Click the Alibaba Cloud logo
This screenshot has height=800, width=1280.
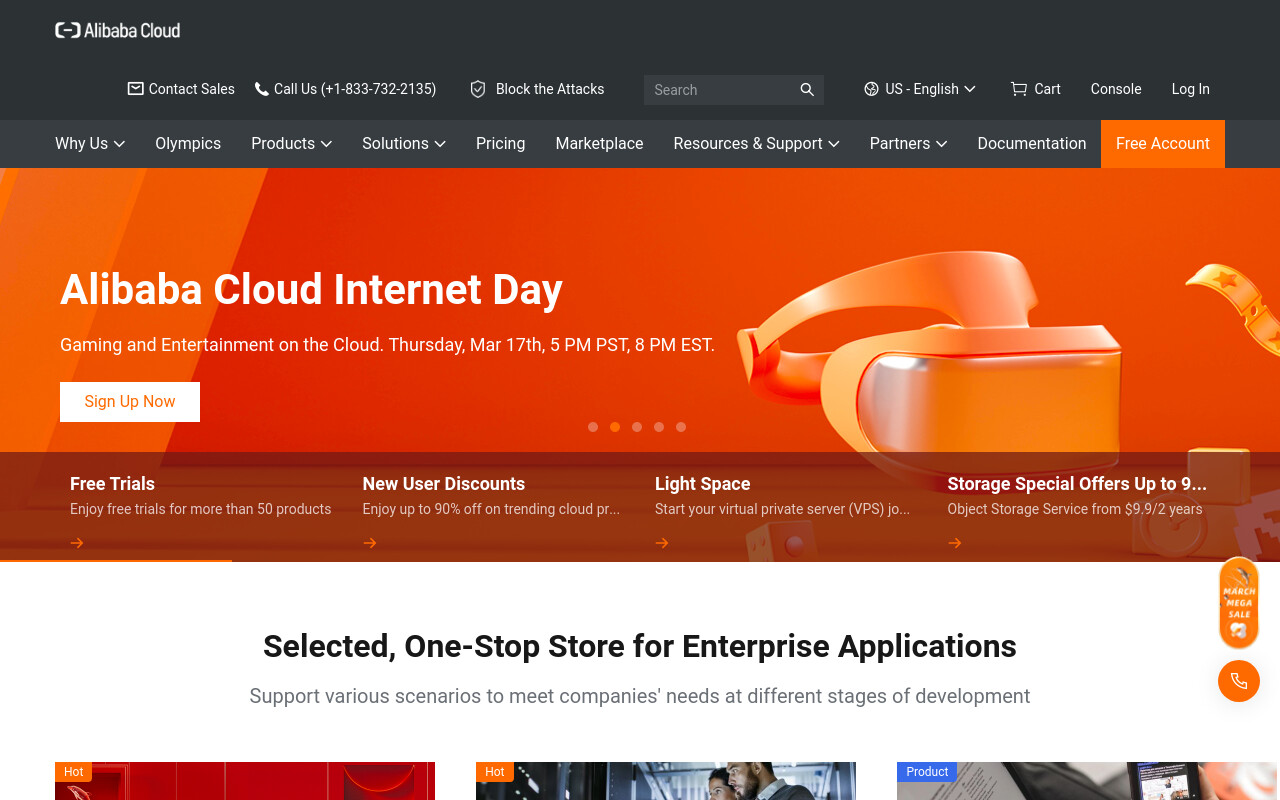118,30
